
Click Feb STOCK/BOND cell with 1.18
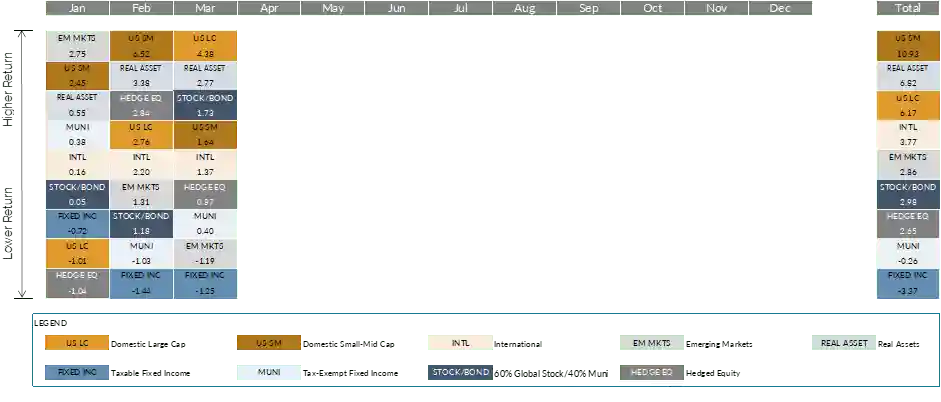(x=142, y=224)
